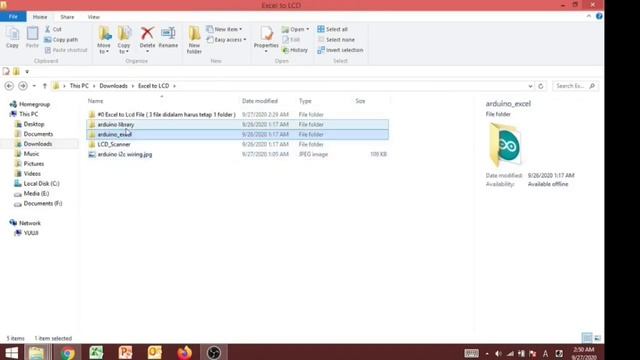Sort by the Type column header
This screenshot has height=360, width=640.
305,101
